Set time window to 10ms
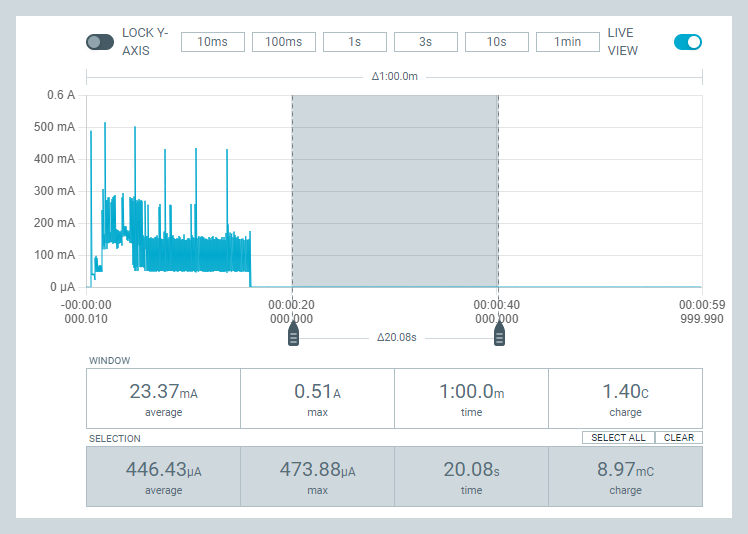The width and height of the screenshot is (748, 534). tap(213, 42)
